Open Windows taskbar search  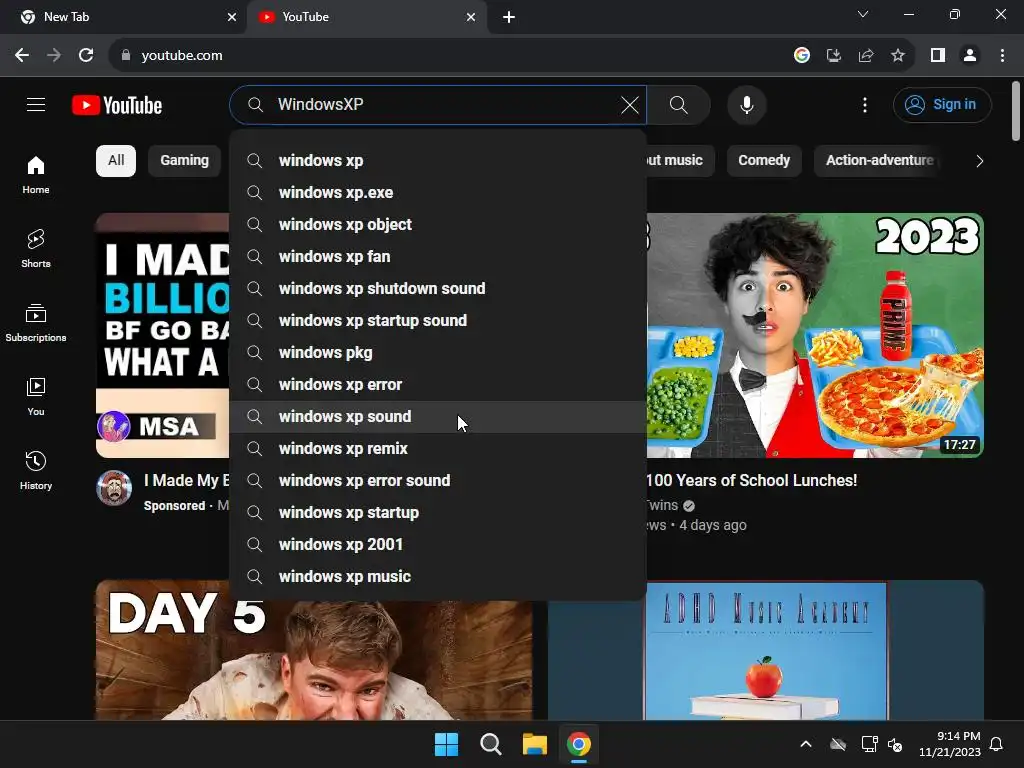click(x=490, y=744)
